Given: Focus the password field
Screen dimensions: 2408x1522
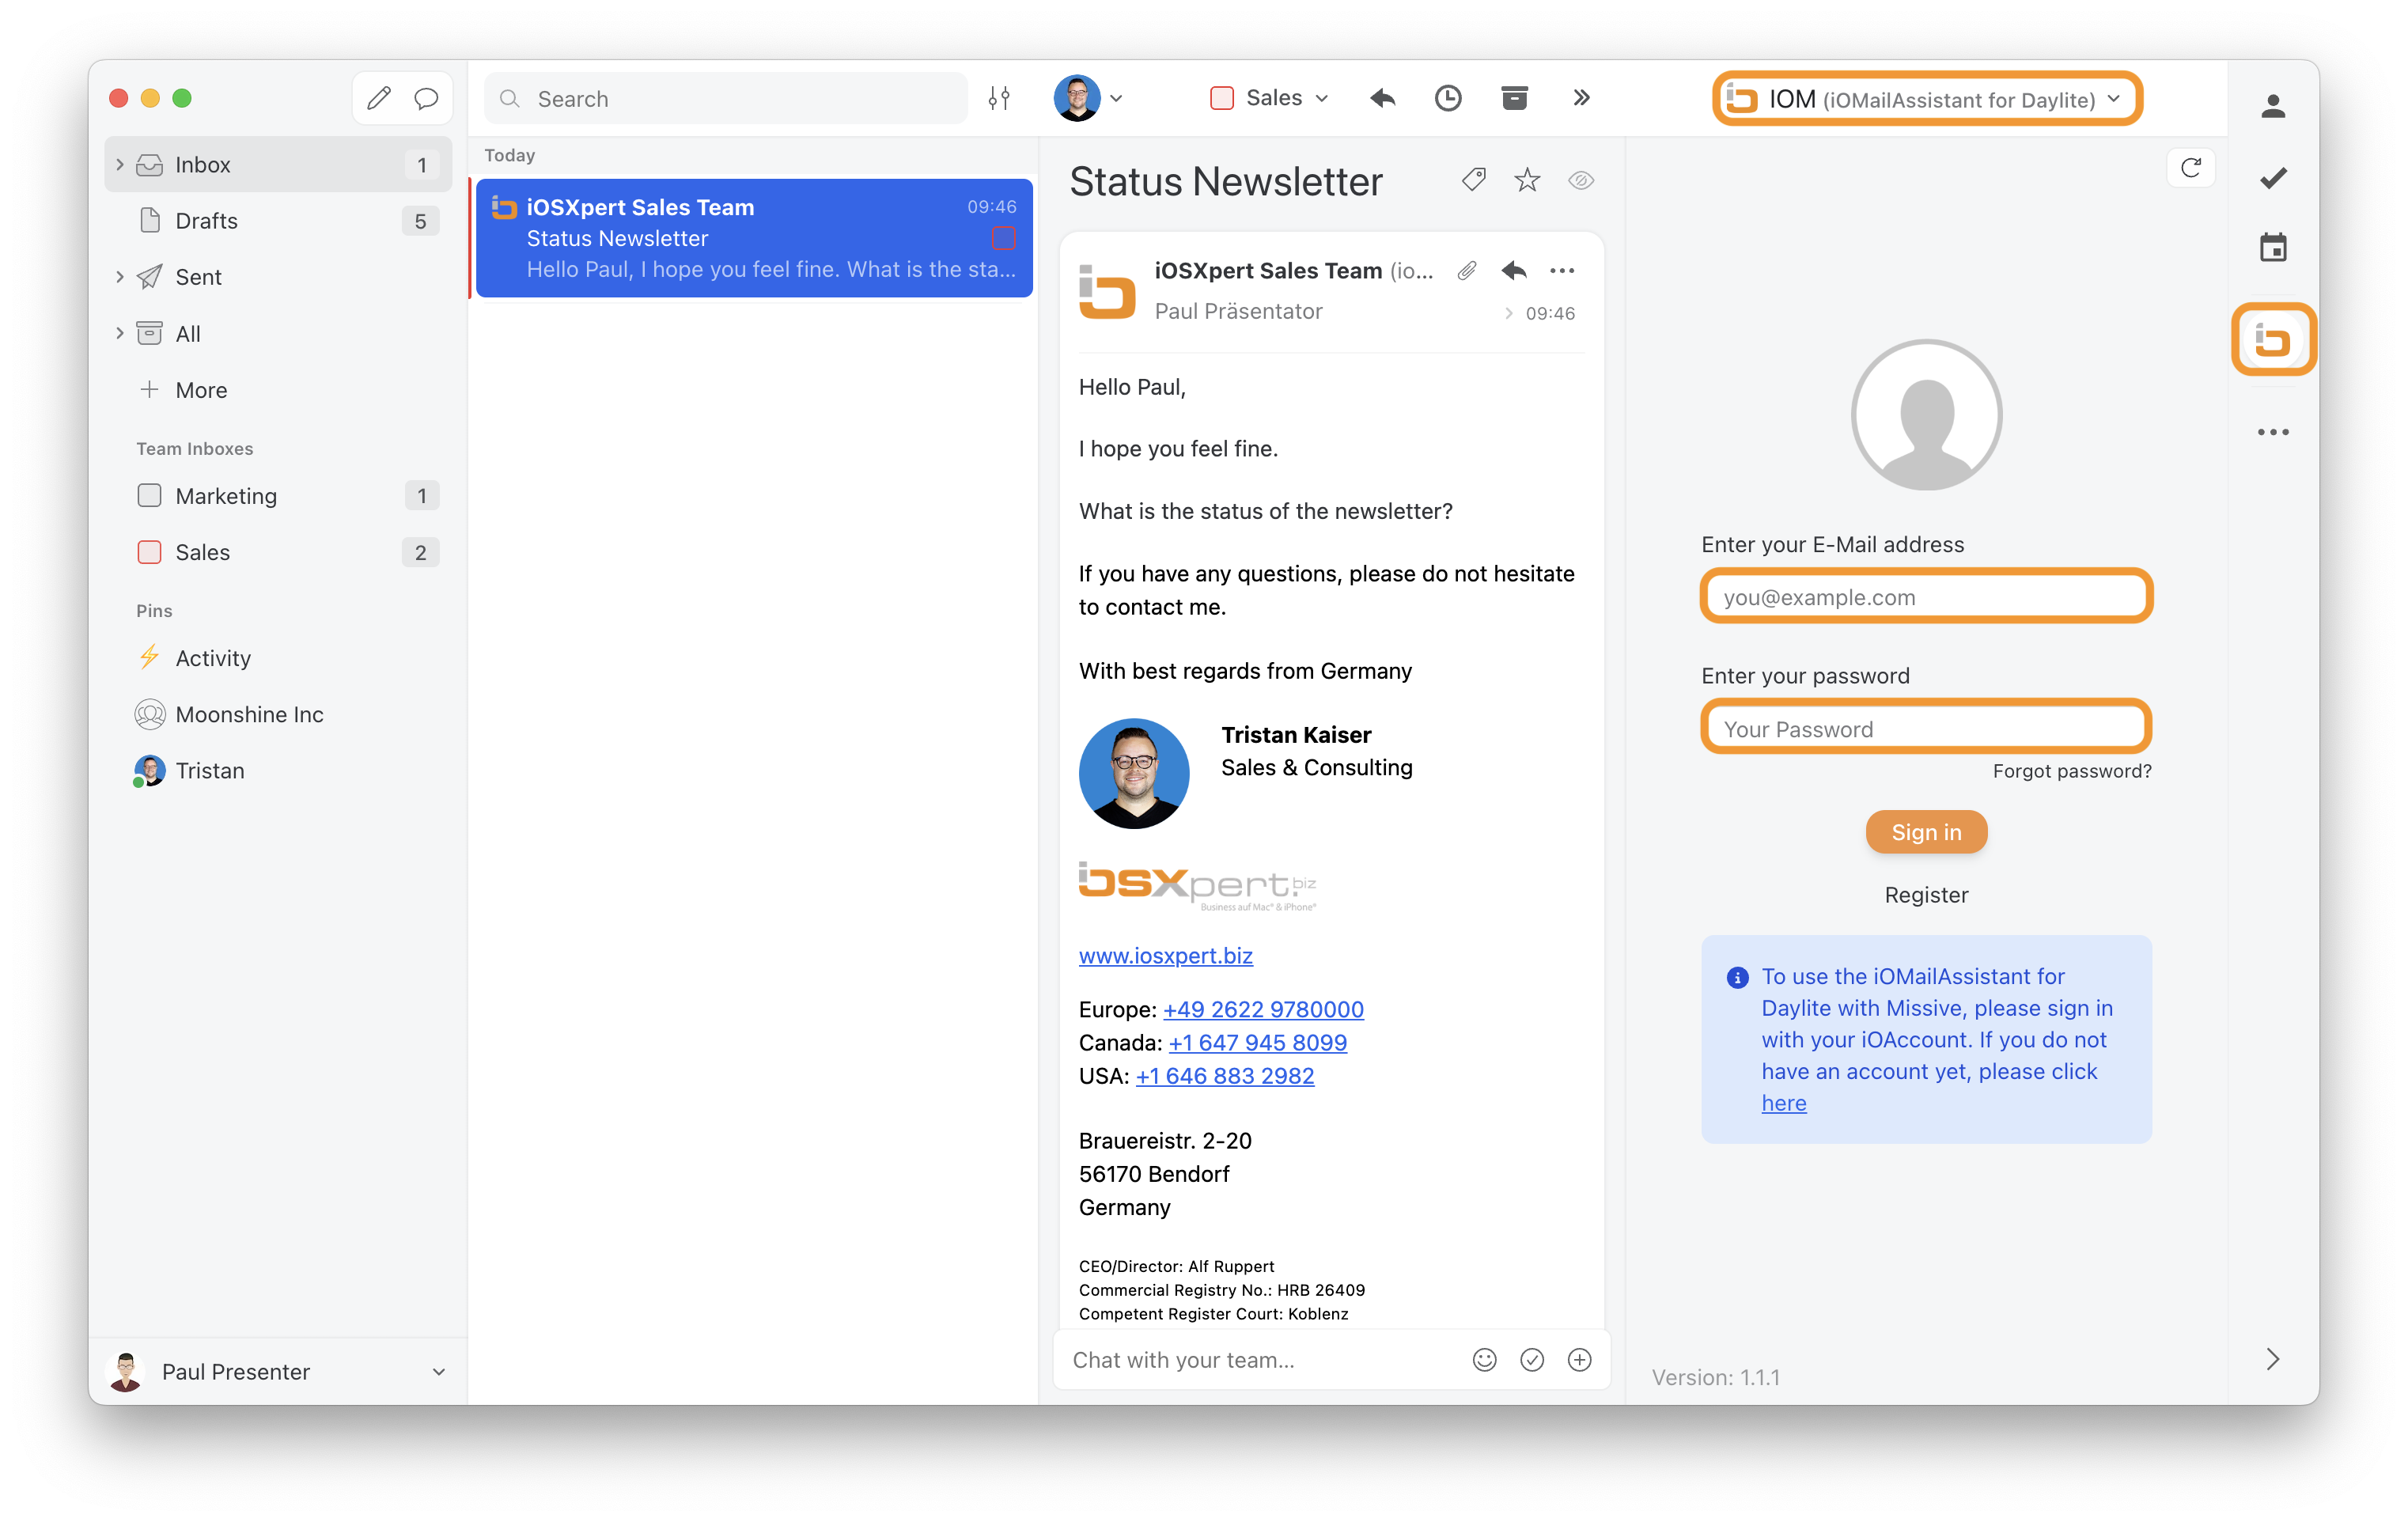Looking at the screenshot, I should tap(1926, 728).
